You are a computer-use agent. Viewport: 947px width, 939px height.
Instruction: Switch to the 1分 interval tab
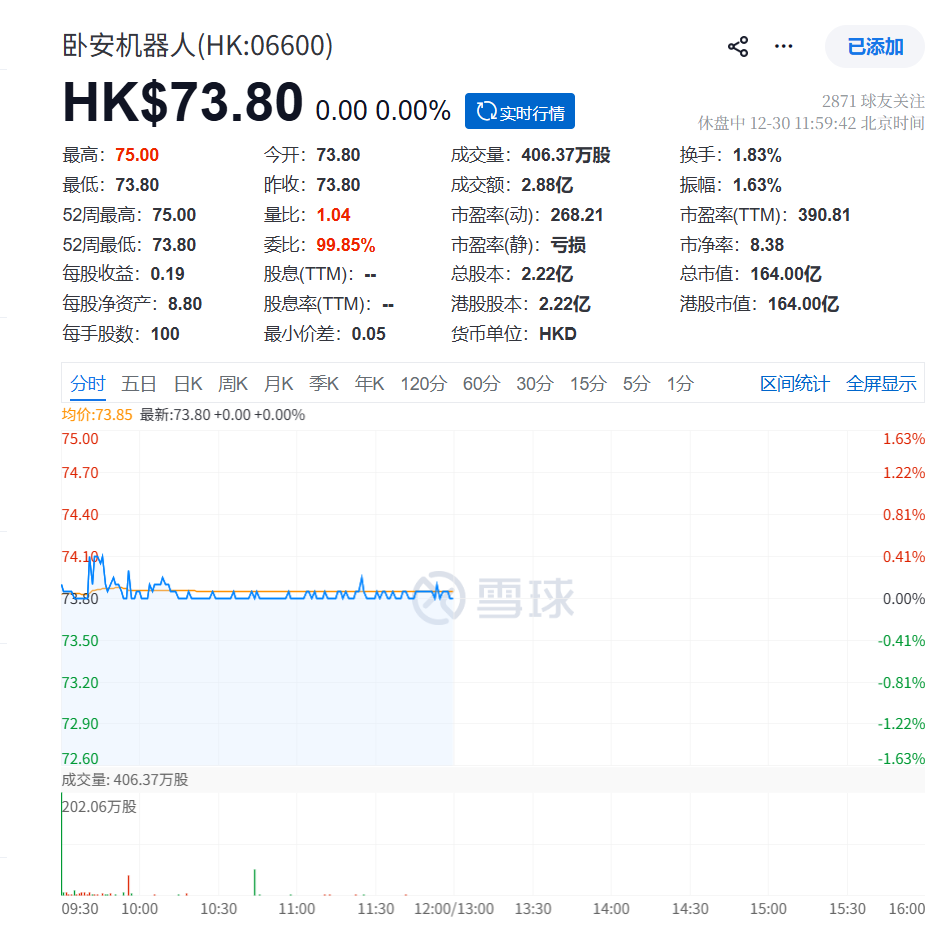point(680,384)
